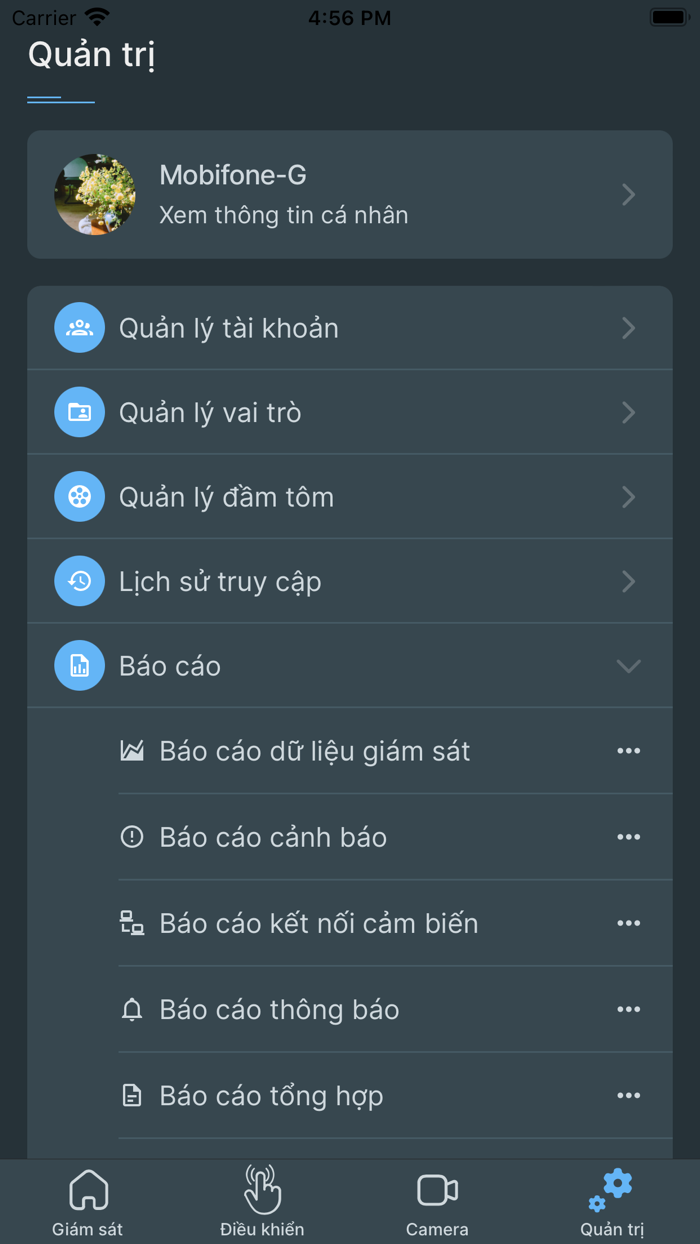
Task: Click the Quản lý vai trò card icon
Action: click(x=79, y=412)
